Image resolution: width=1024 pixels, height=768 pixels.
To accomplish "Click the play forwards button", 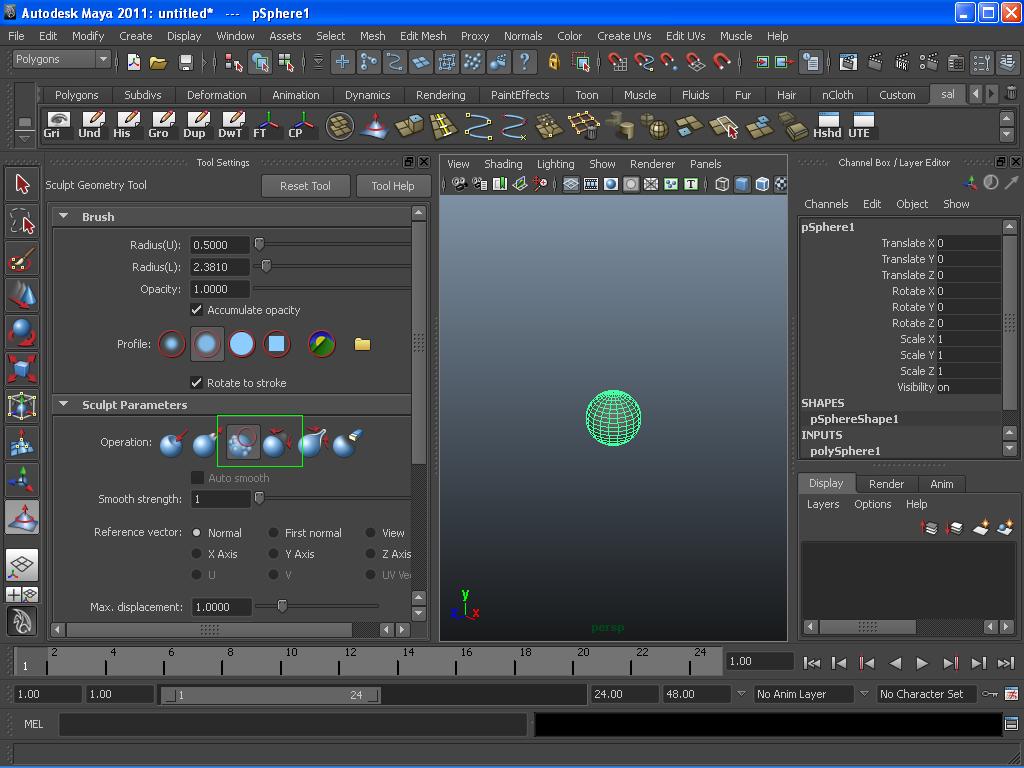I will point(921,663).
